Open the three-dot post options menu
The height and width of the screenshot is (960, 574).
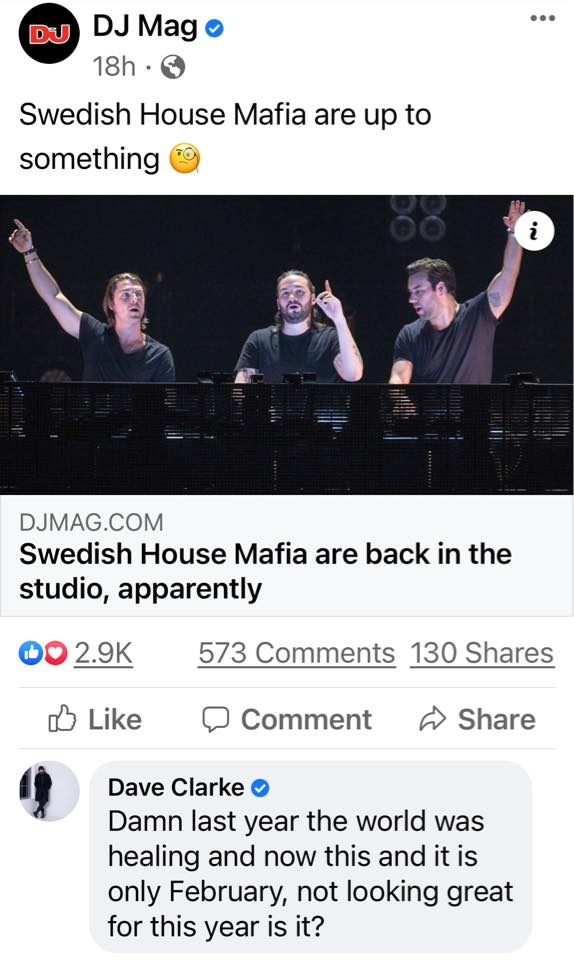click(x=543, y=18)
